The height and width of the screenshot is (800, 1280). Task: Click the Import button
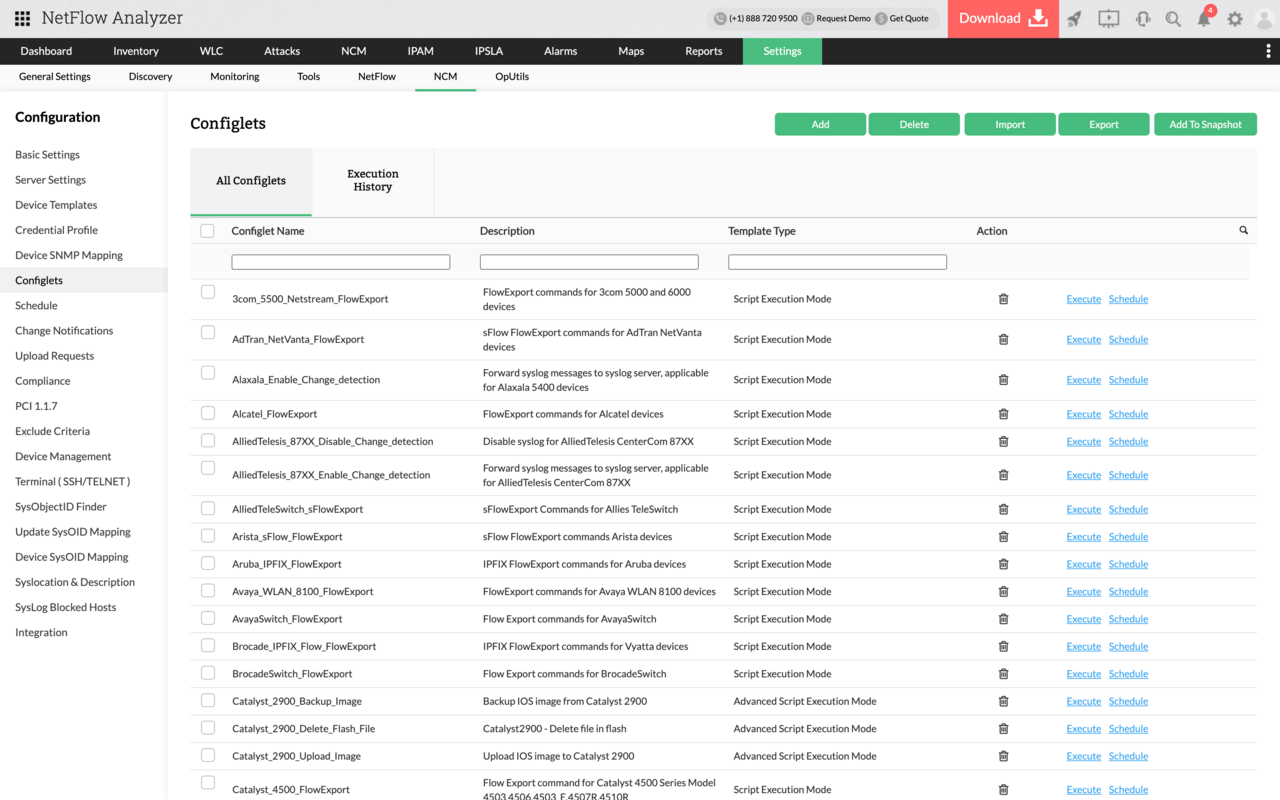[1010, 124]
